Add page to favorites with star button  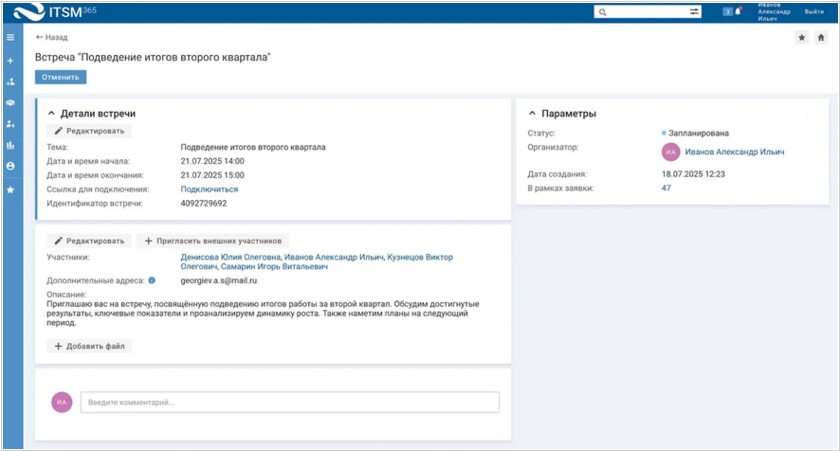tap(801, 38)
